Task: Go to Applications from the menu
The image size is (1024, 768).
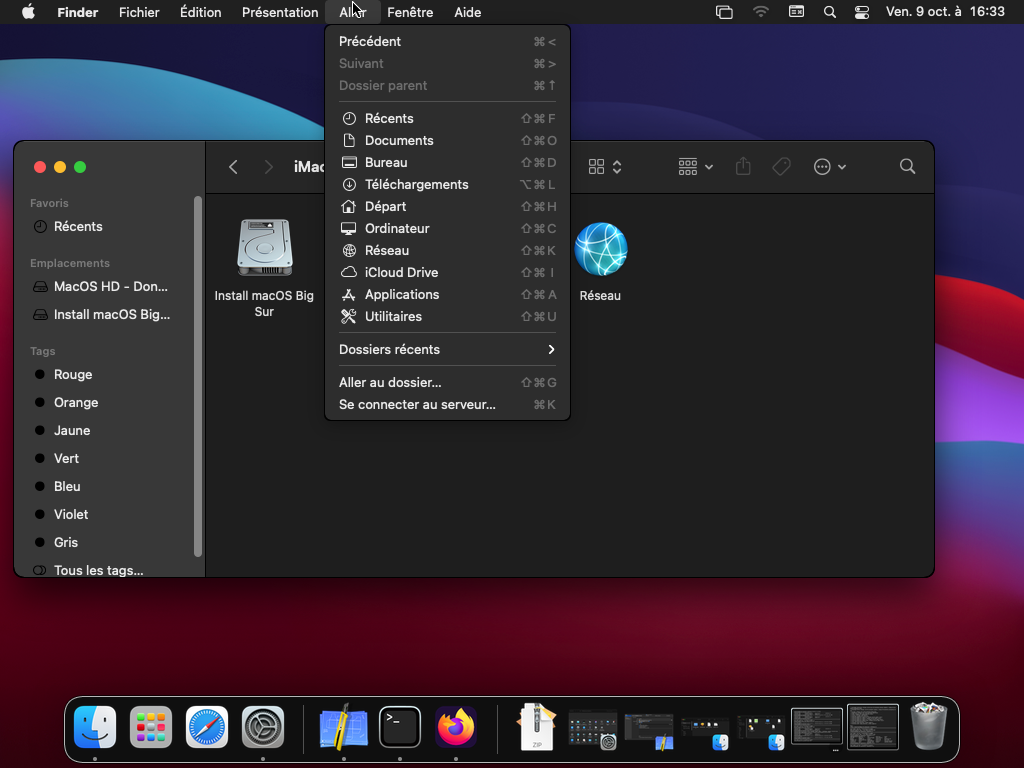Action: pos(447,295)
